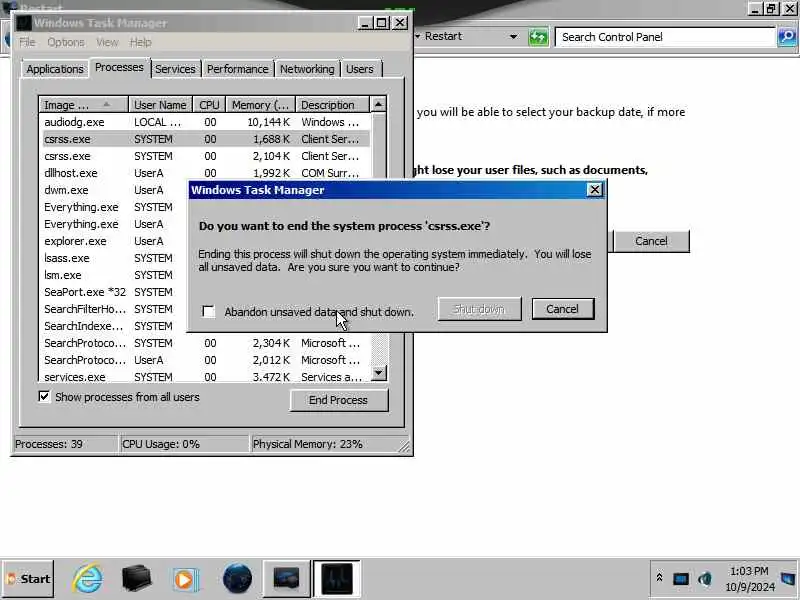Screen dimensions: 800x600
Task: Open the Help menu in Task Manager
Action: tap(140, 42)
